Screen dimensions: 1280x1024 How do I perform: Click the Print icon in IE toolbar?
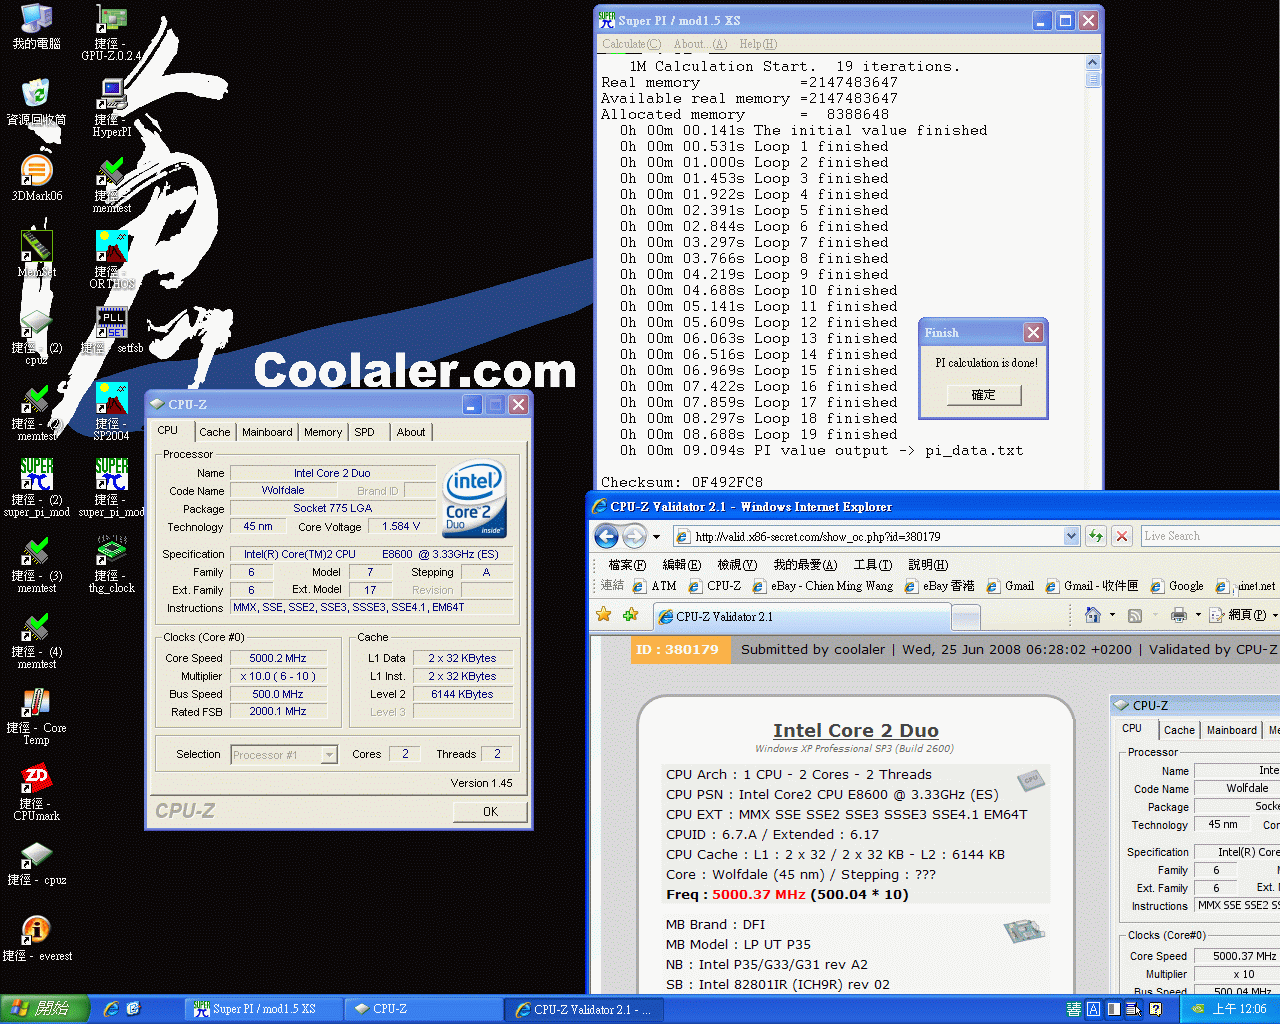[1179, 615]
